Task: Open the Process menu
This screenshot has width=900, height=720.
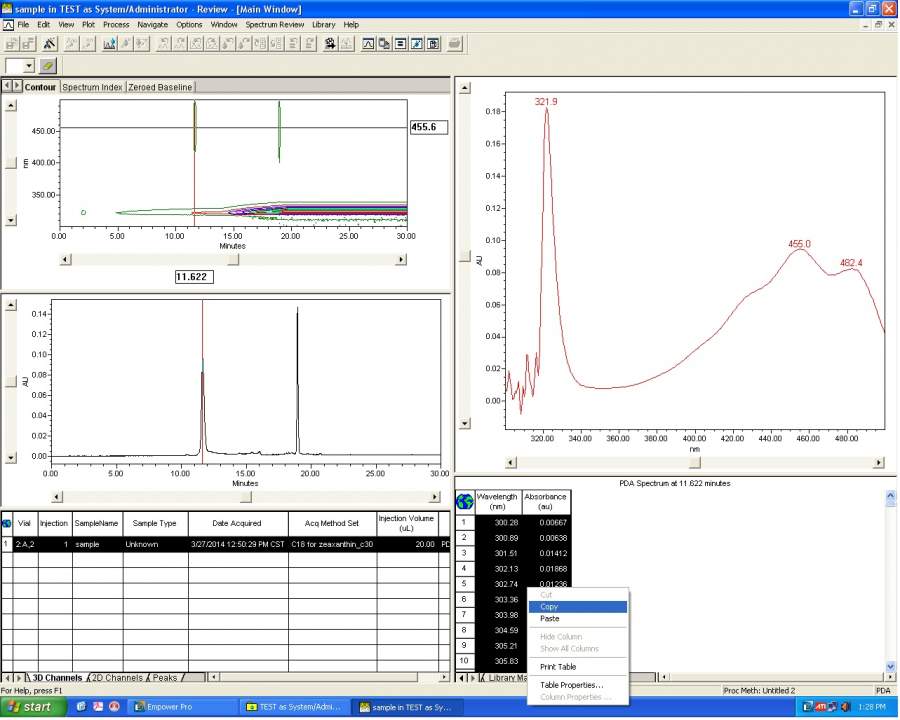Action: 115,24
